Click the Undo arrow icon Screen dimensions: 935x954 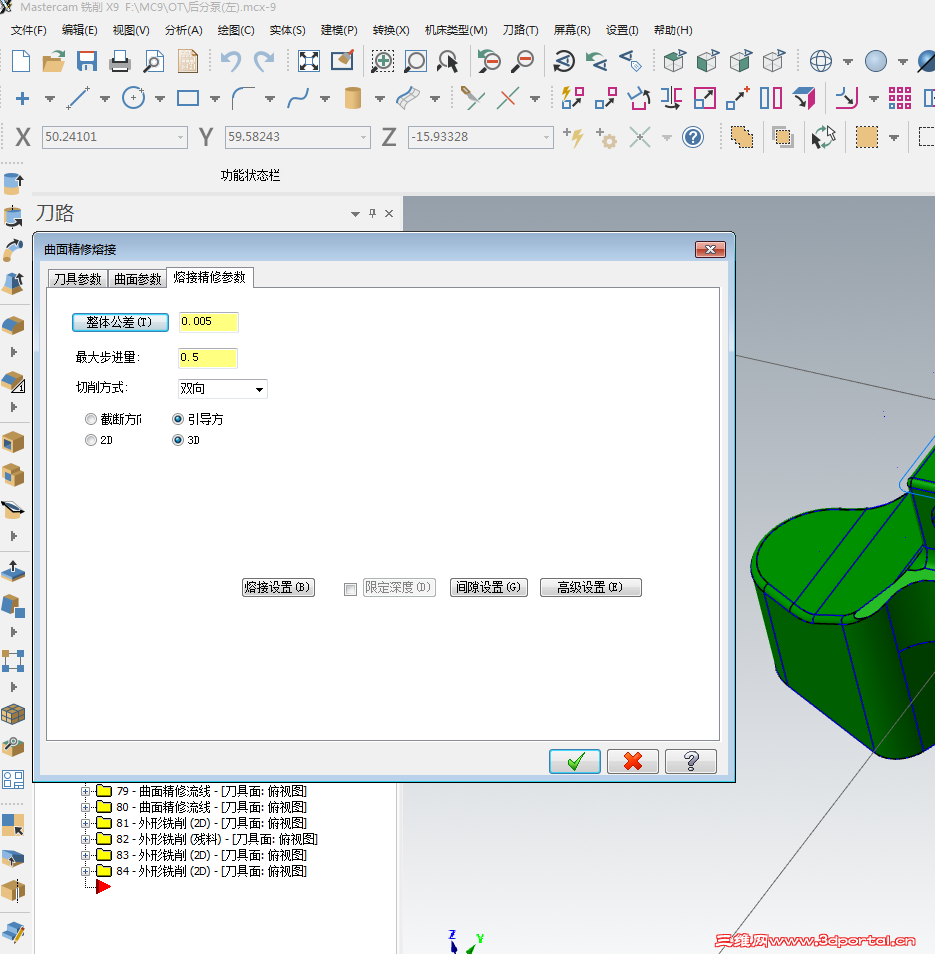pos(231,61)
